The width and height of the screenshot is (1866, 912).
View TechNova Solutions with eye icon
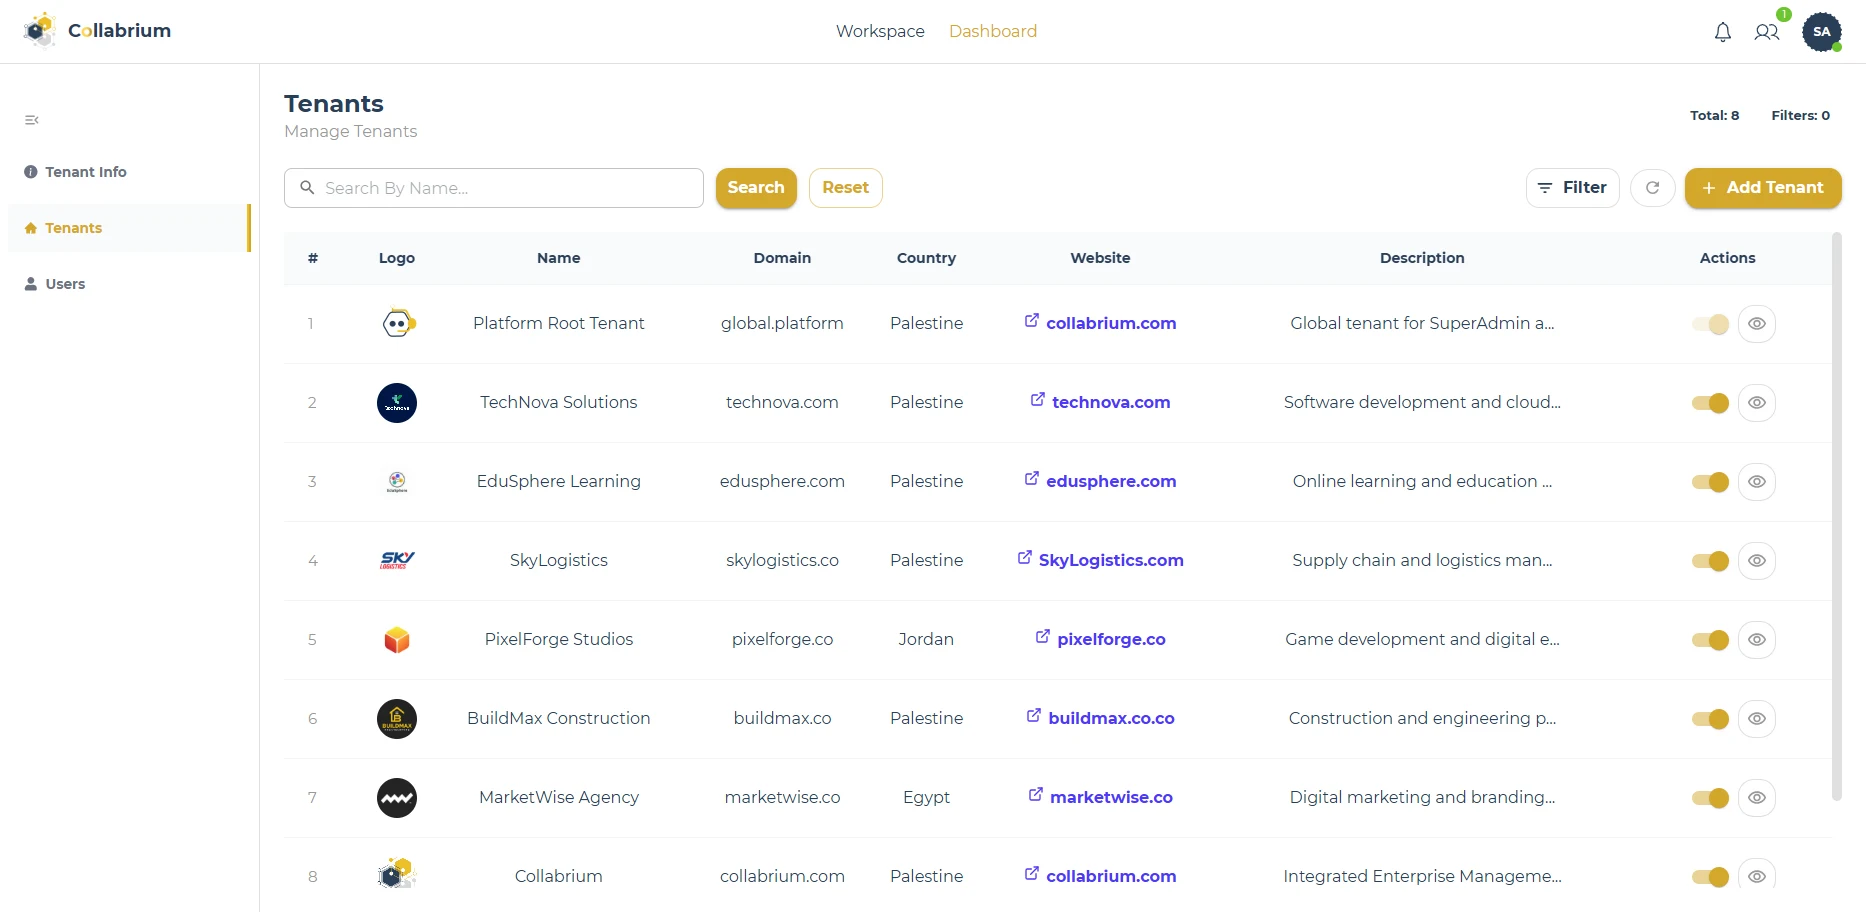point(1757,403)
